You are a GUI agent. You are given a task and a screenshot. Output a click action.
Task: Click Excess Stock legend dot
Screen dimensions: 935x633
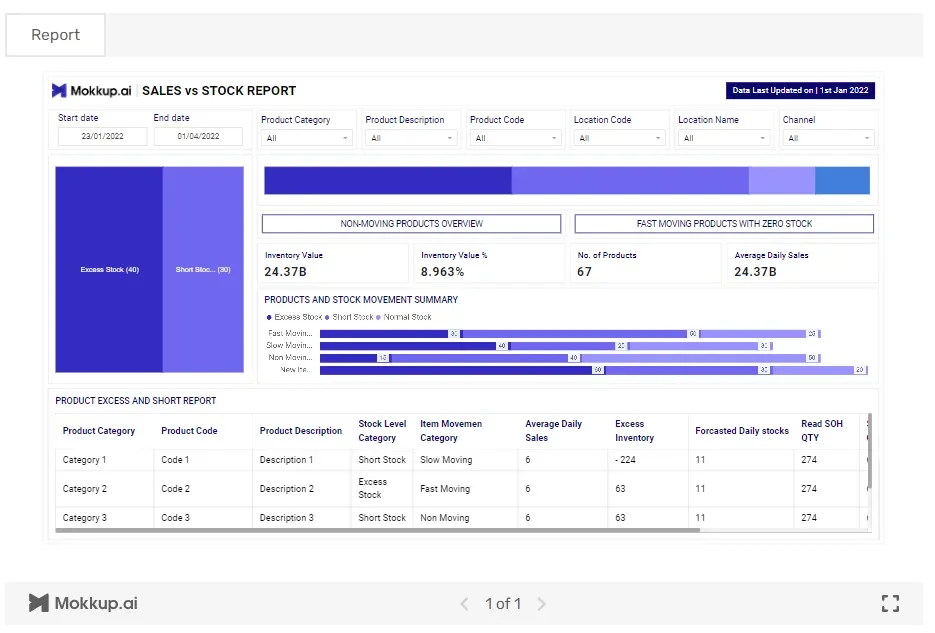[269, 317]
